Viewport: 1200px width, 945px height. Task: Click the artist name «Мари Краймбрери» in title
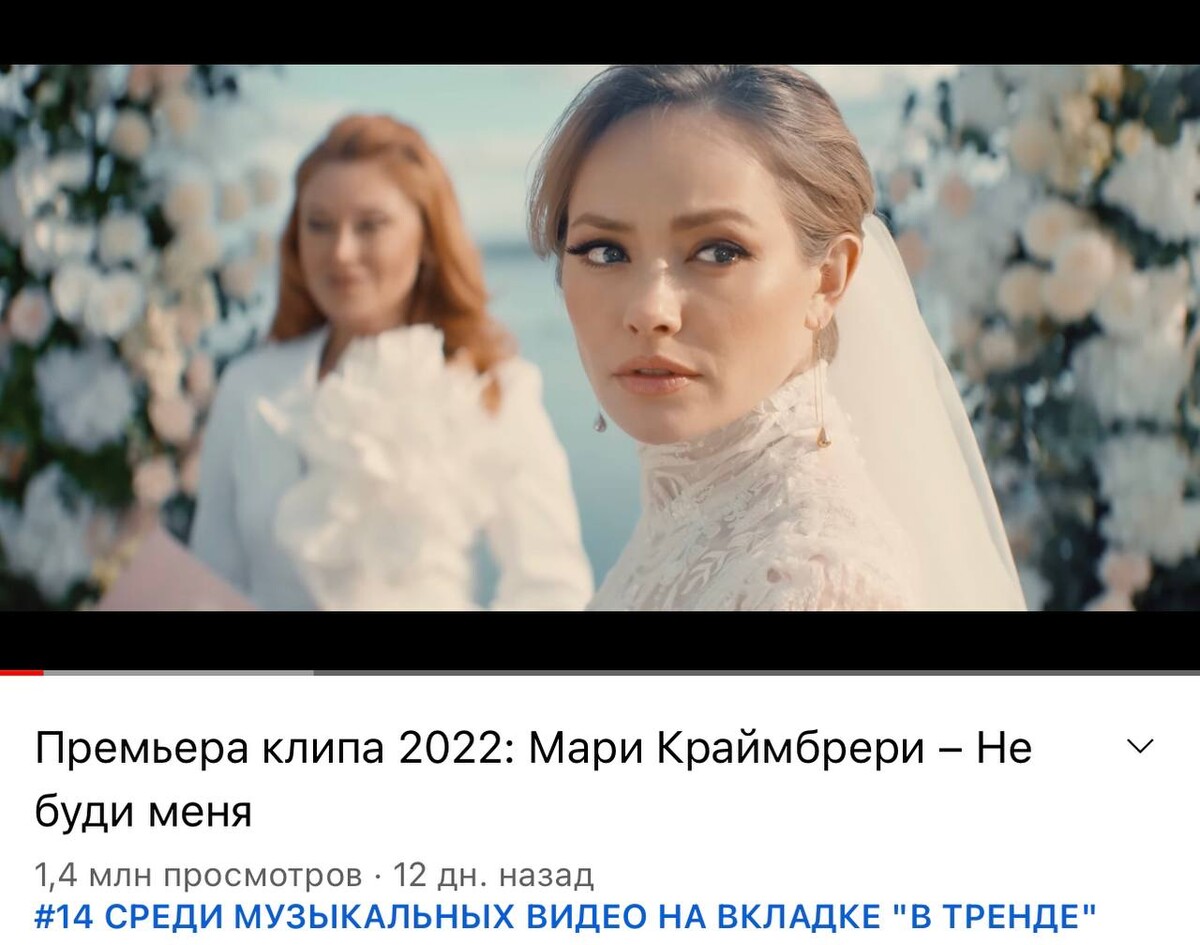tap(727, 748)
